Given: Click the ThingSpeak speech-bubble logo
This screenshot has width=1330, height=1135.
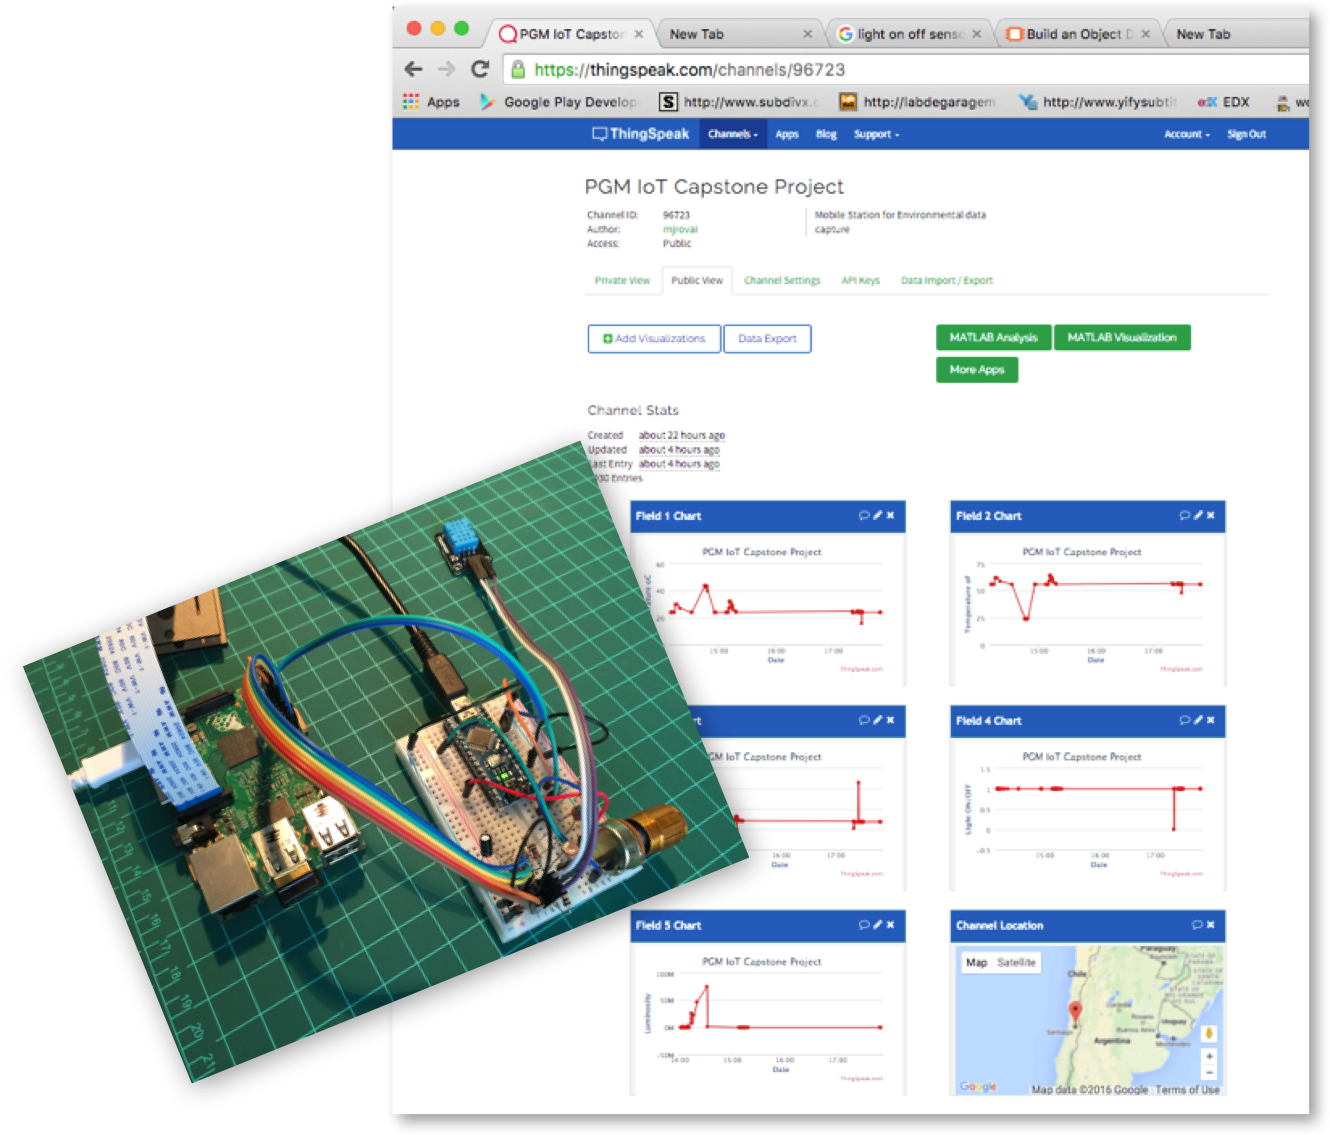Looking at the screenshot, I should tap(600, 133).
